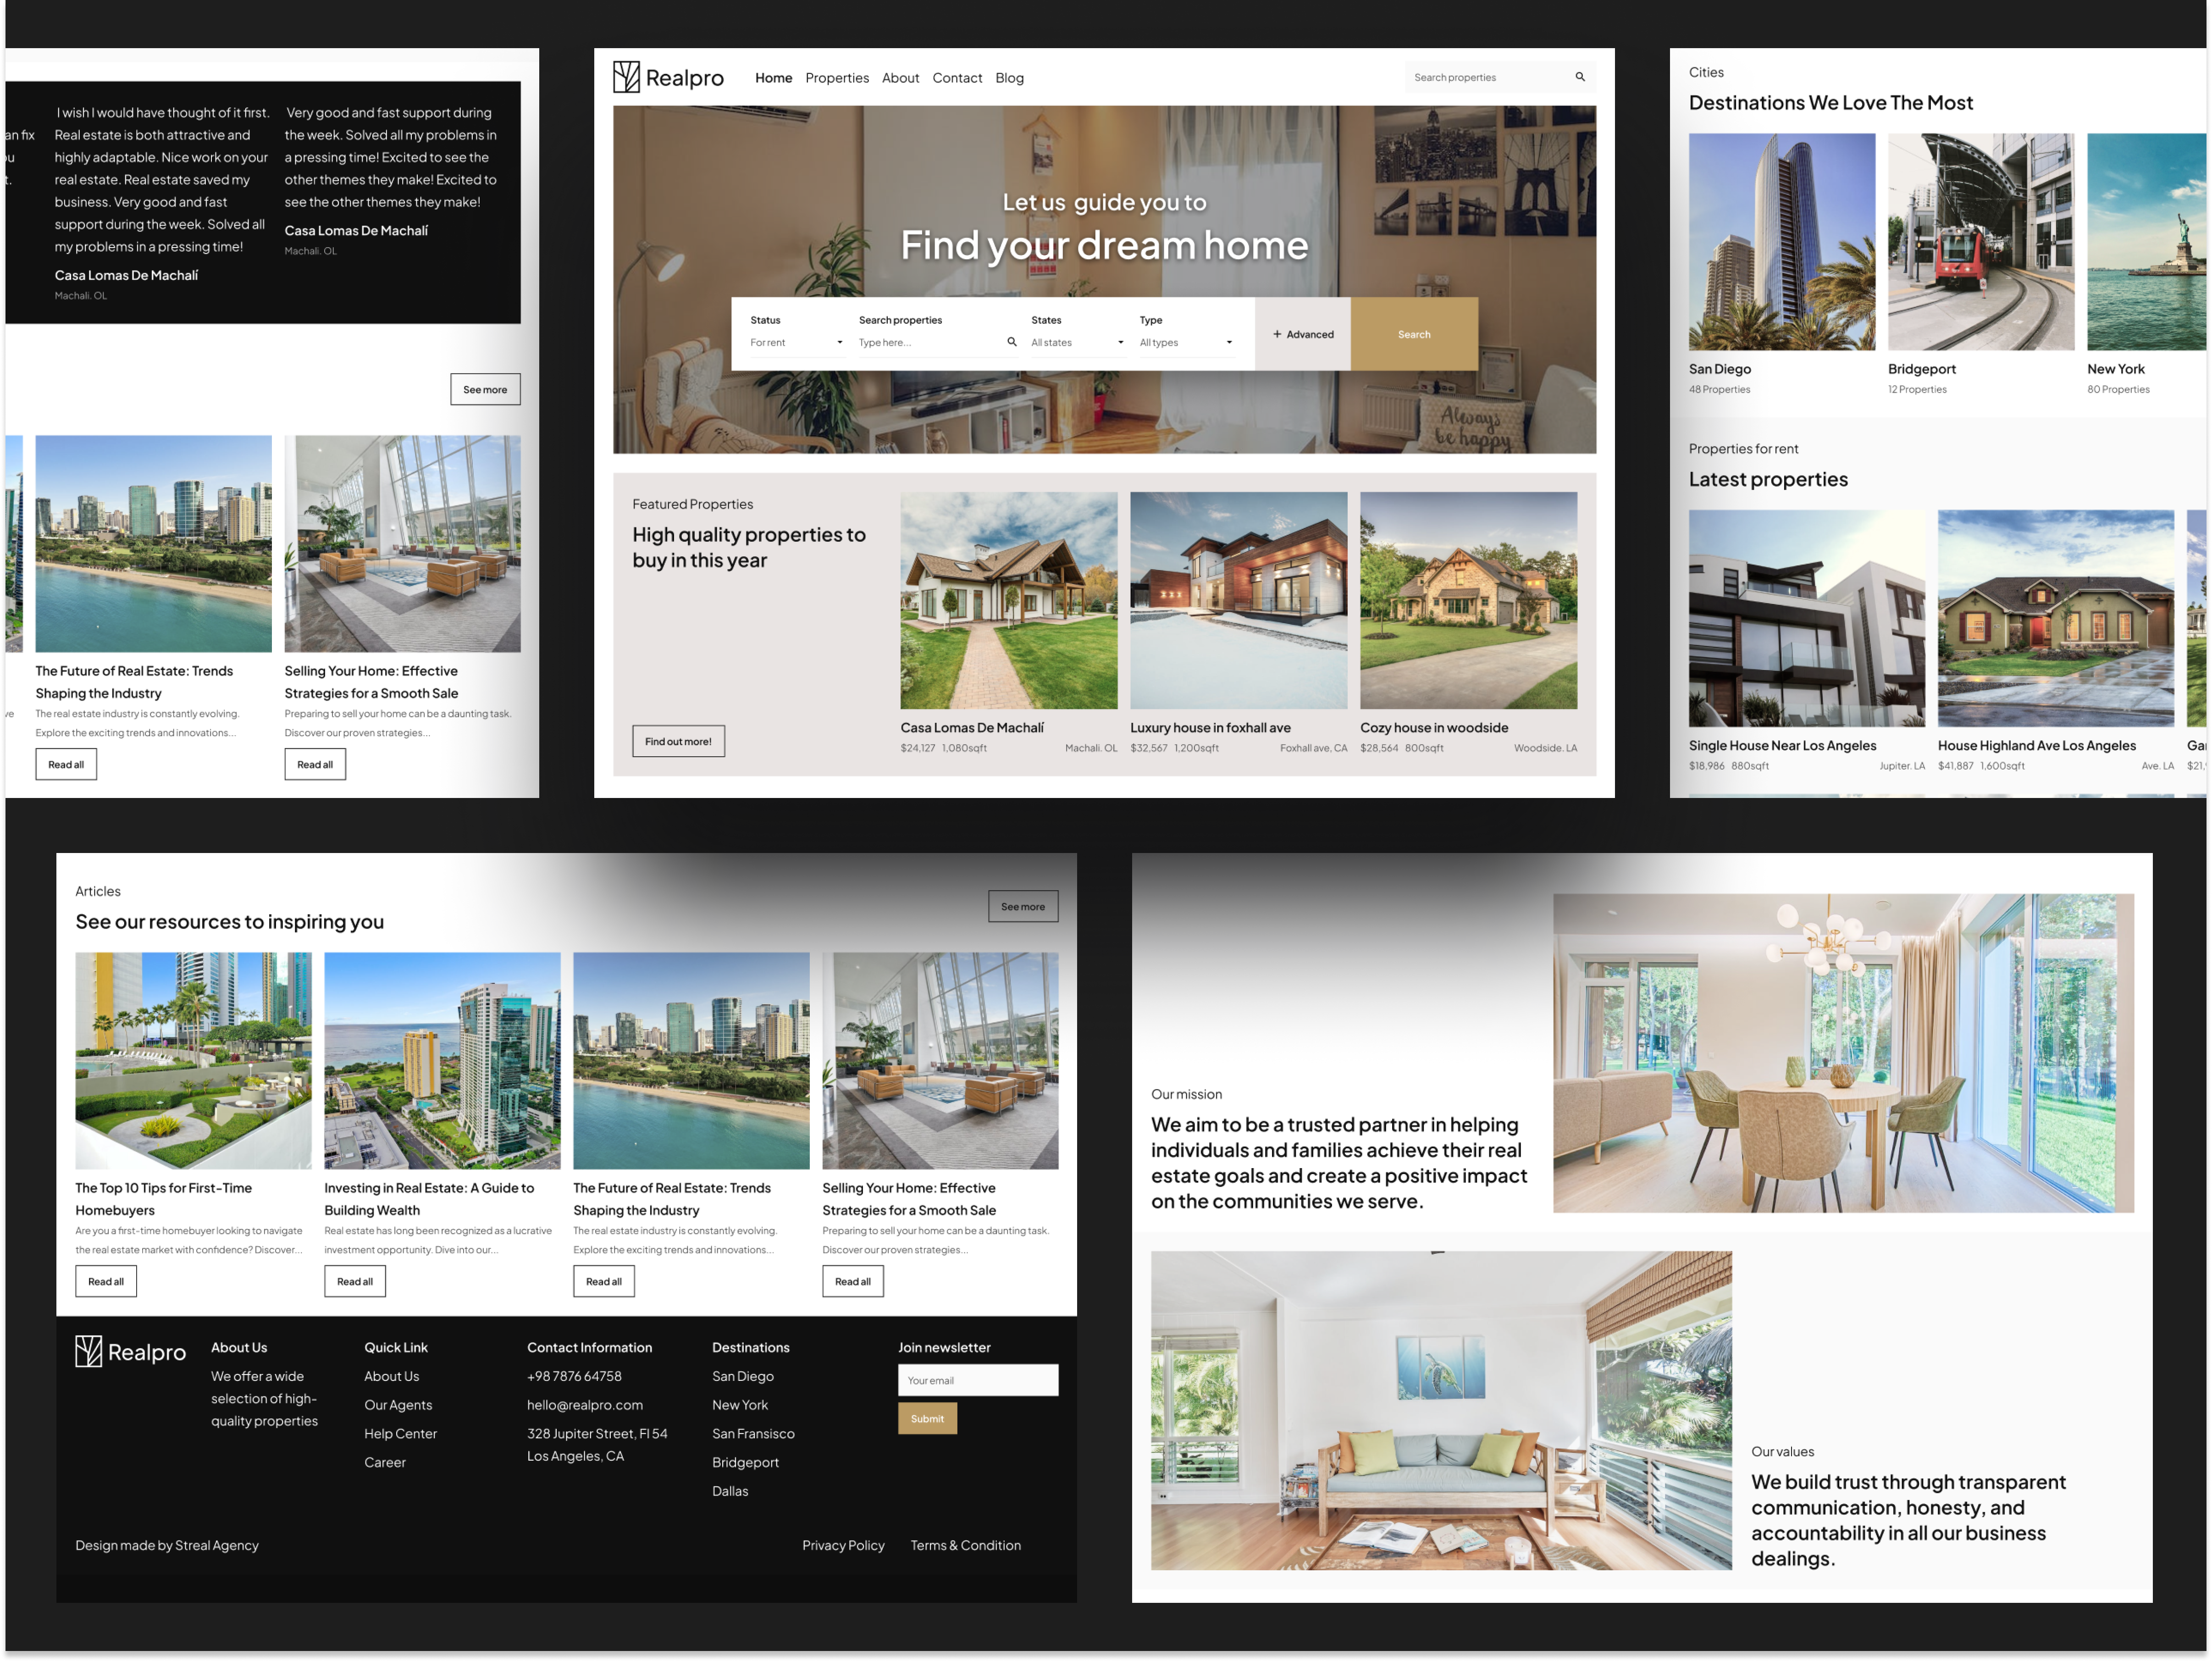Open the Privacy Policy link
The width and height of the screenshot is (2212, 1662).
[x=843, y=1545]
